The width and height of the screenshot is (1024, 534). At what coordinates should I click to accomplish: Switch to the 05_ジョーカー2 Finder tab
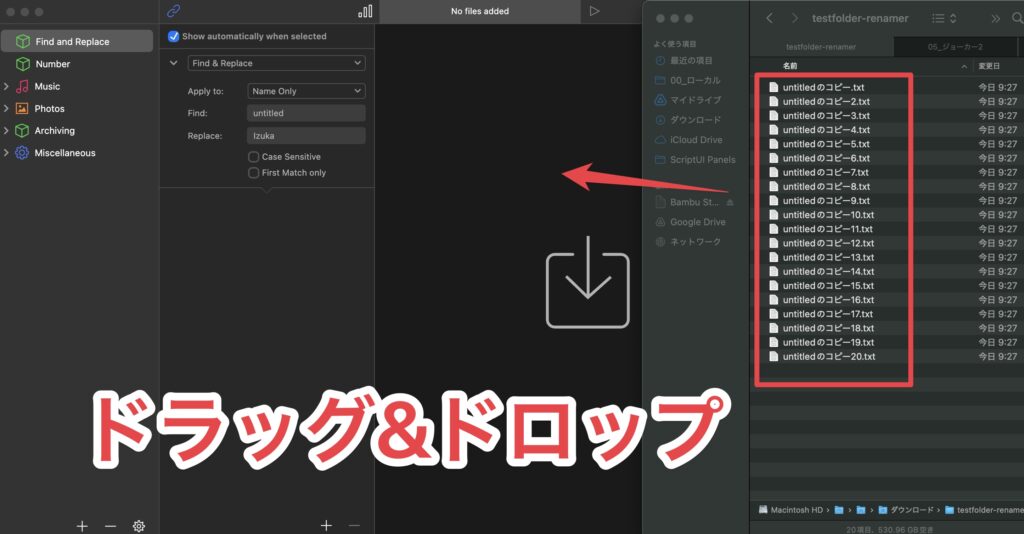tap(956, 46)
